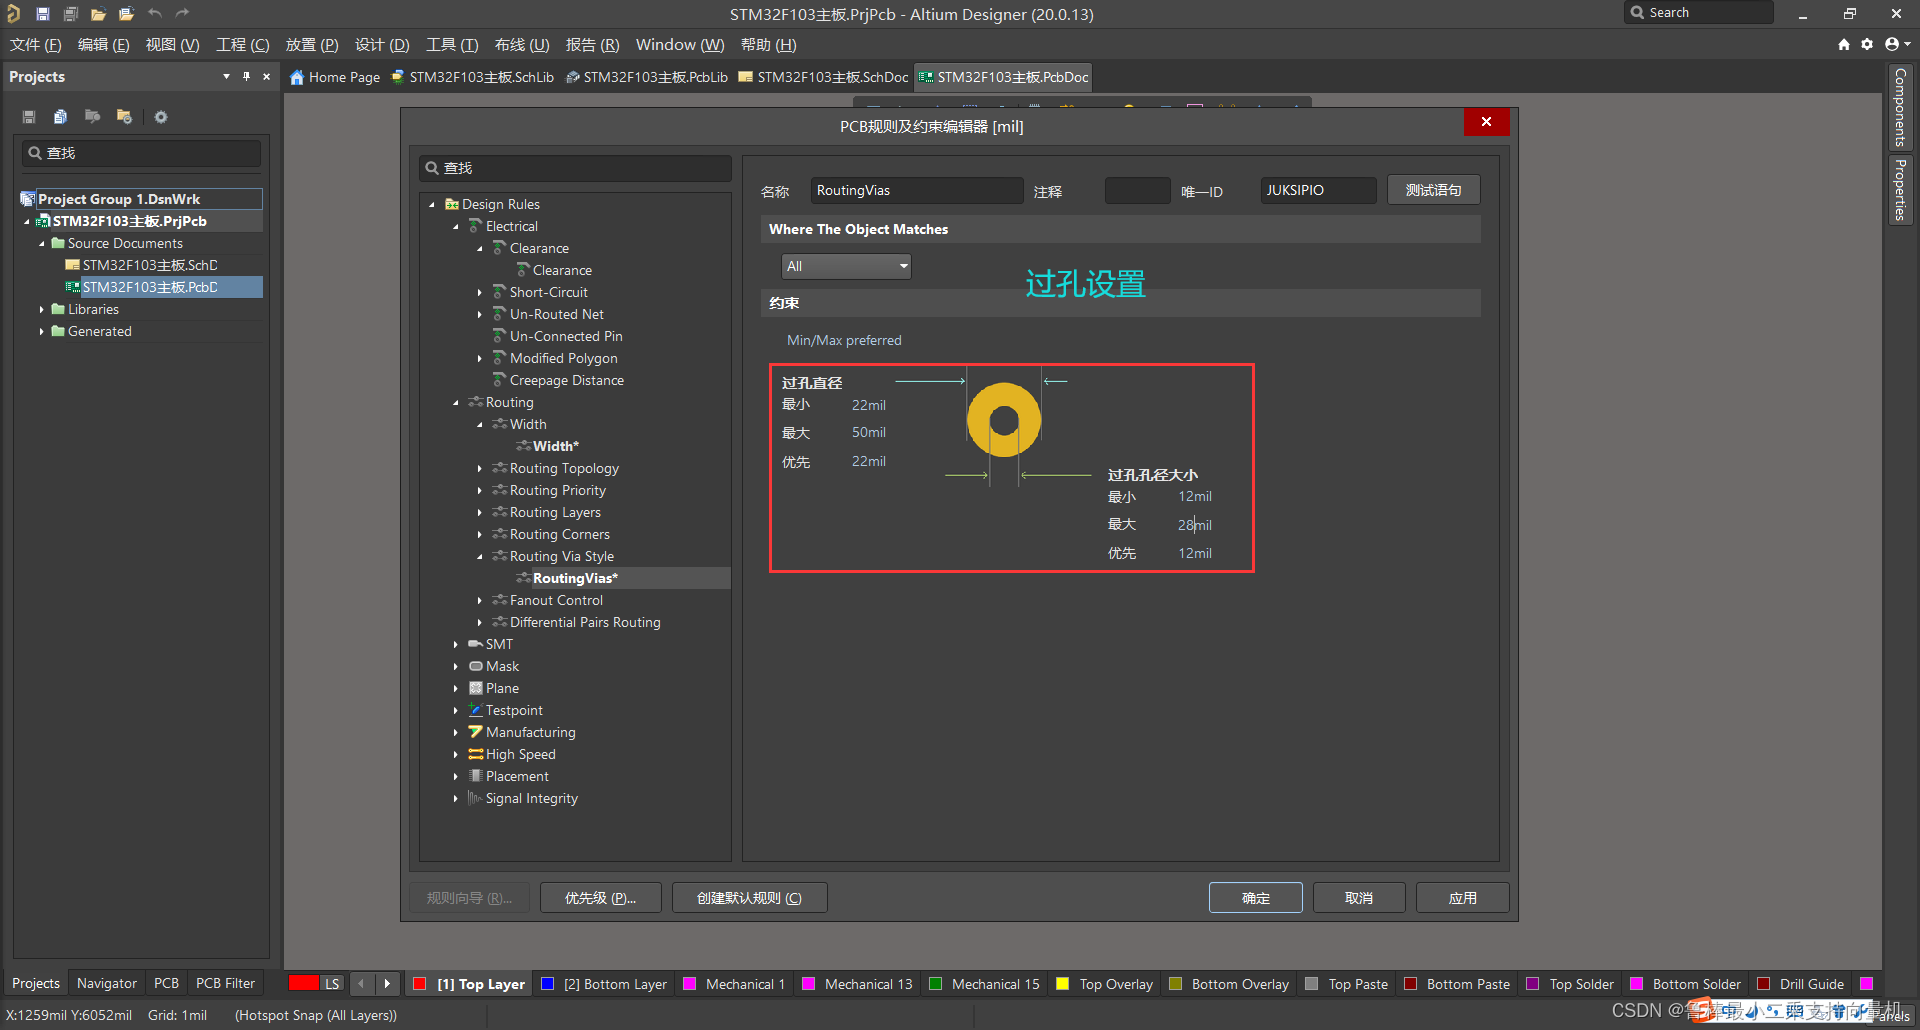1920x1030 pixels.
Task: Expand the Routing Topology node
Action: pos(480,468)
